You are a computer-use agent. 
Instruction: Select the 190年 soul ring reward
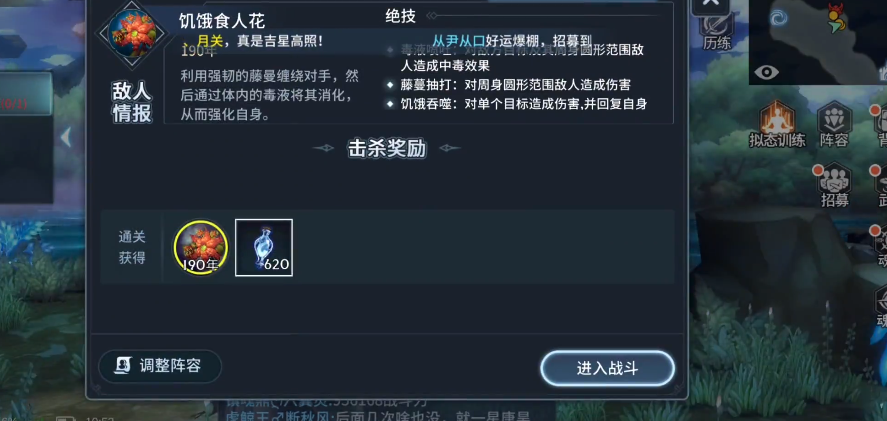click(x=201, y=247)
